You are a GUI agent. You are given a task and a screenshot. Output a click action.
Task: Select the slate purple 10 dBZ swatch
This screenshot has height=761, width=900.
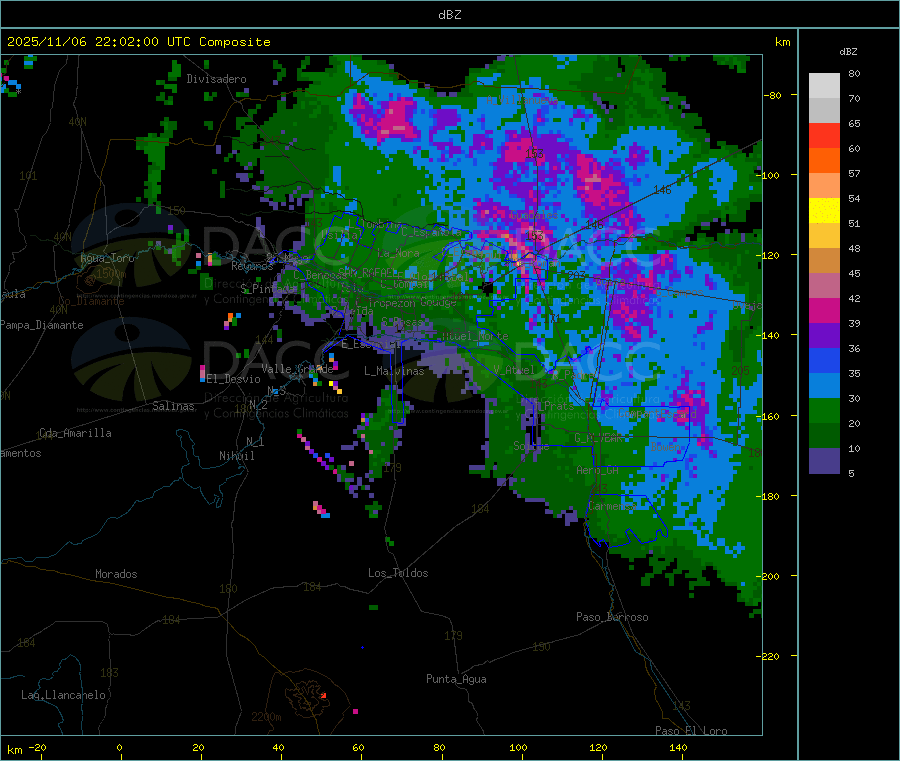click(x=824, y=461)
